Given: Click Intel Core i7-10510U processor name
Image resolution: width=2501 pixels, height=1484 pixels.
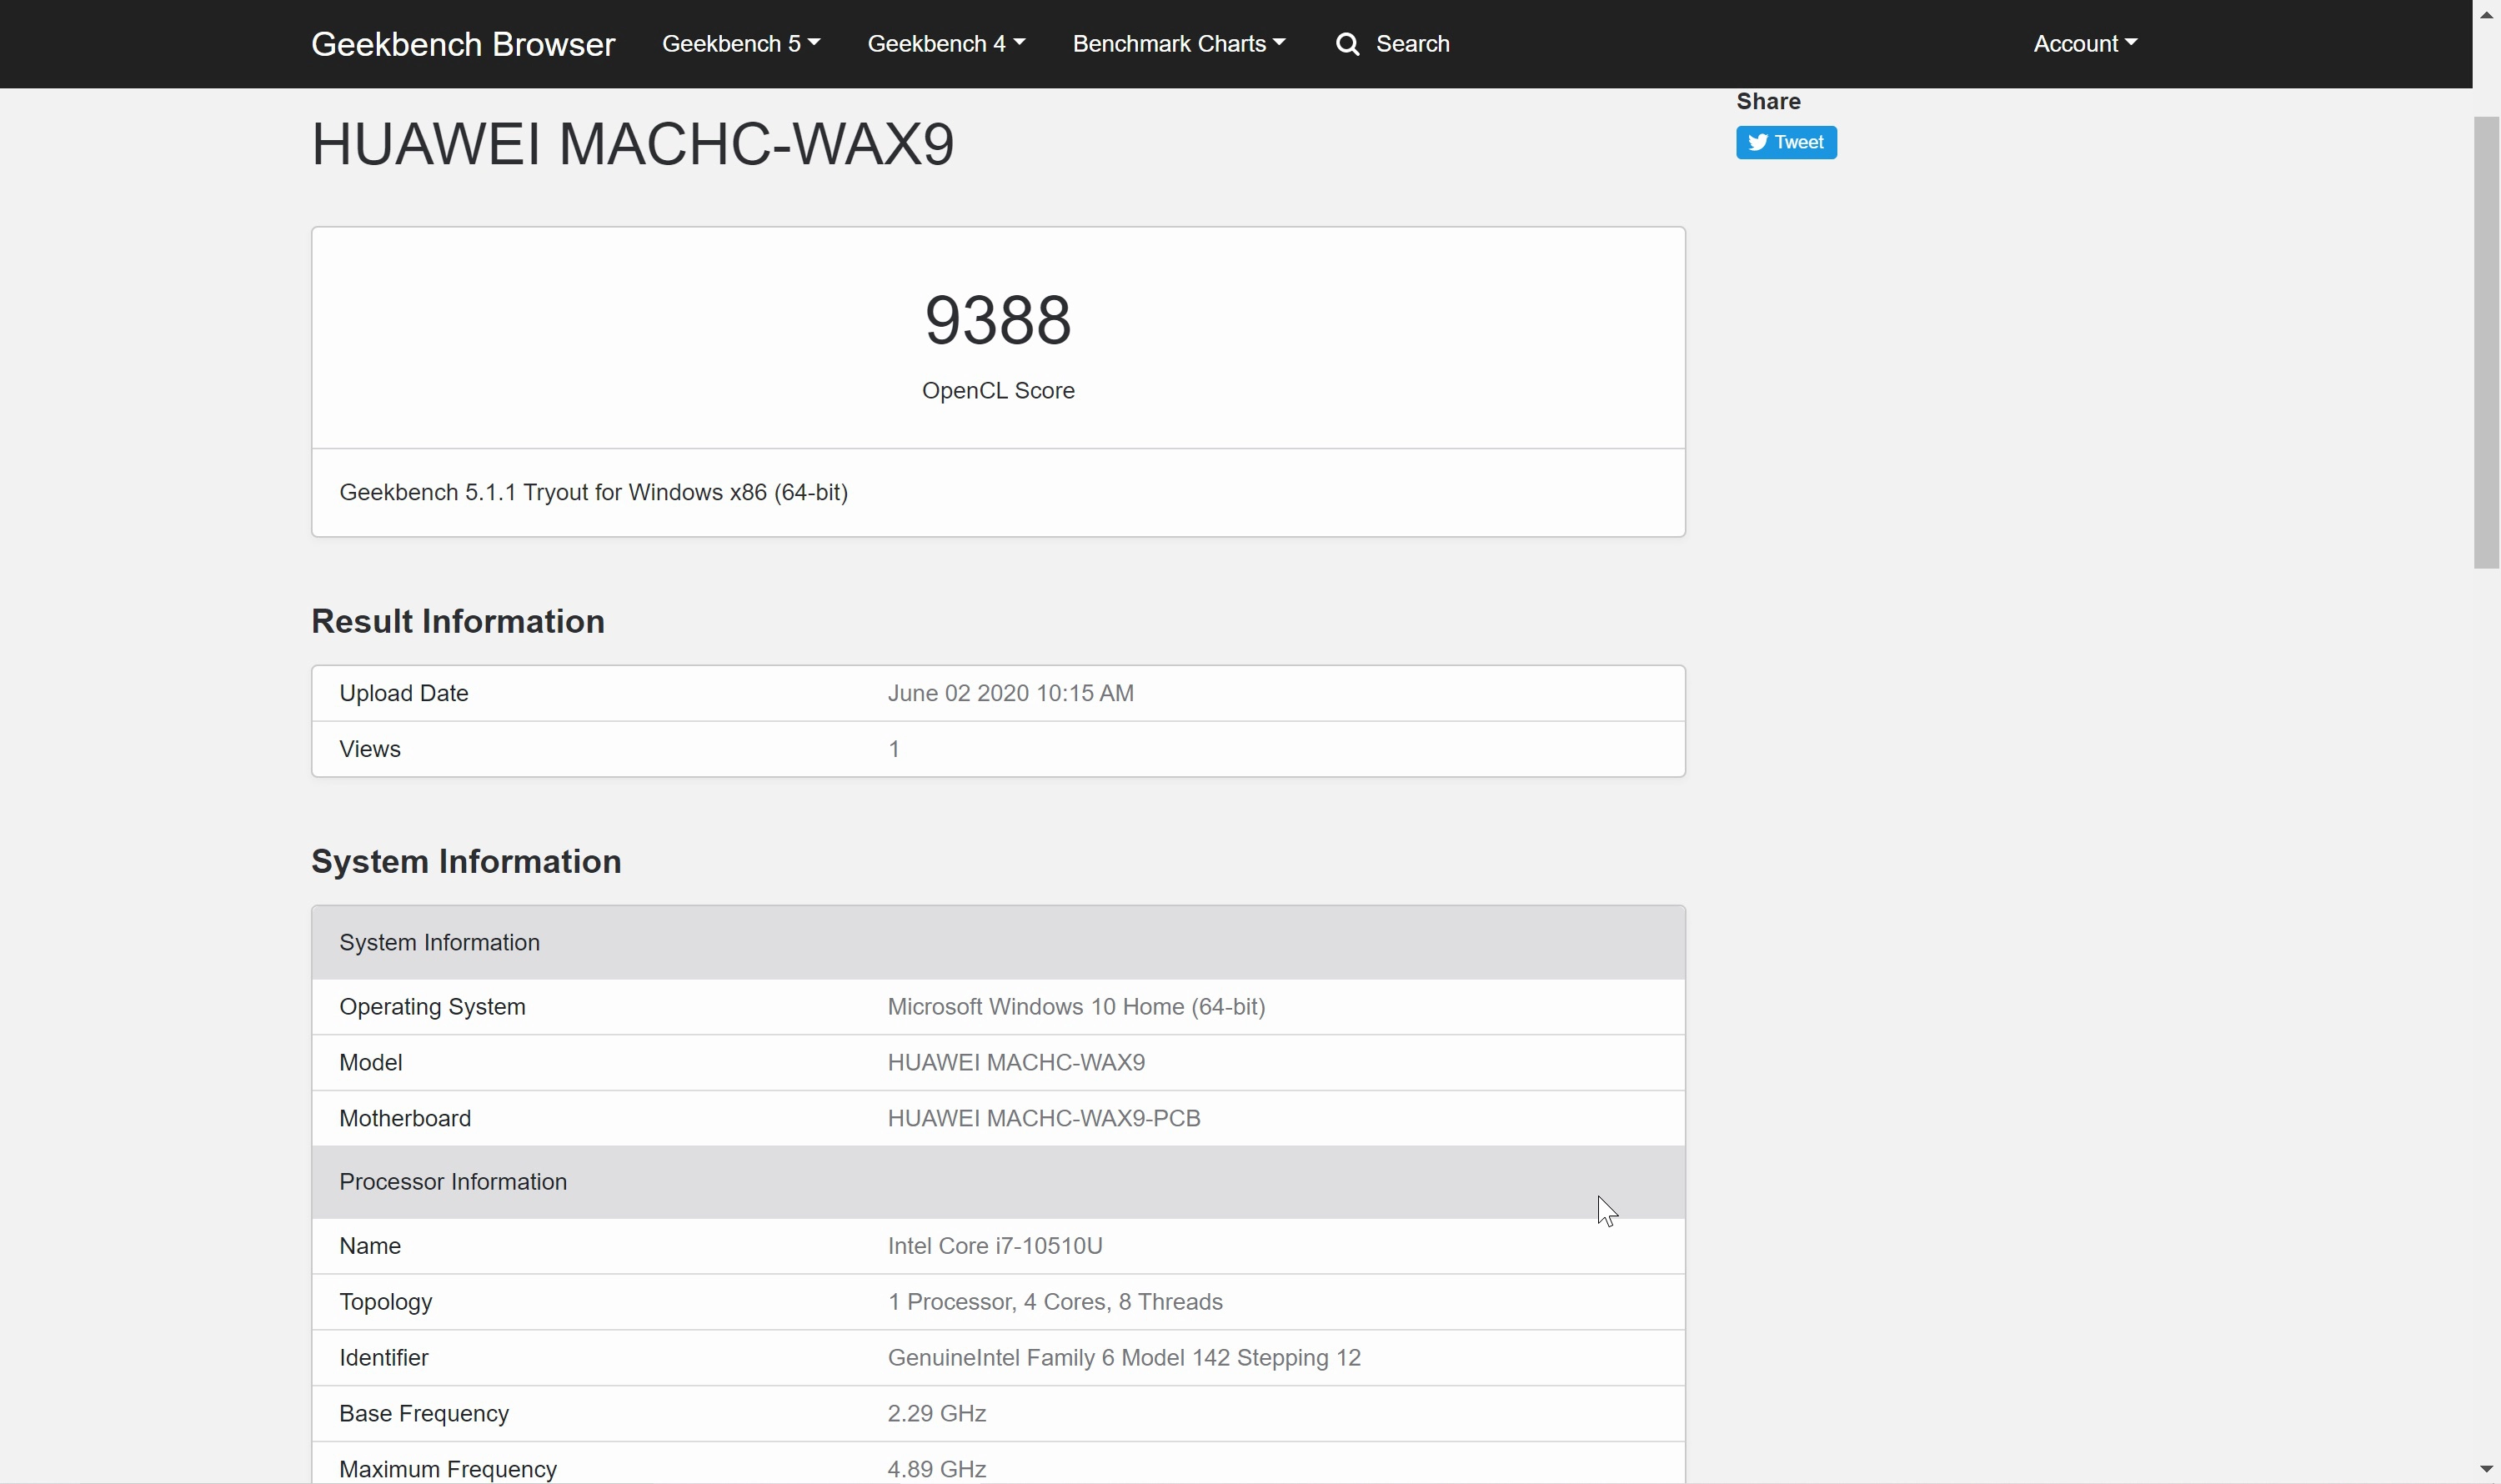Looking at the screenshot, I should point(995,1246).
